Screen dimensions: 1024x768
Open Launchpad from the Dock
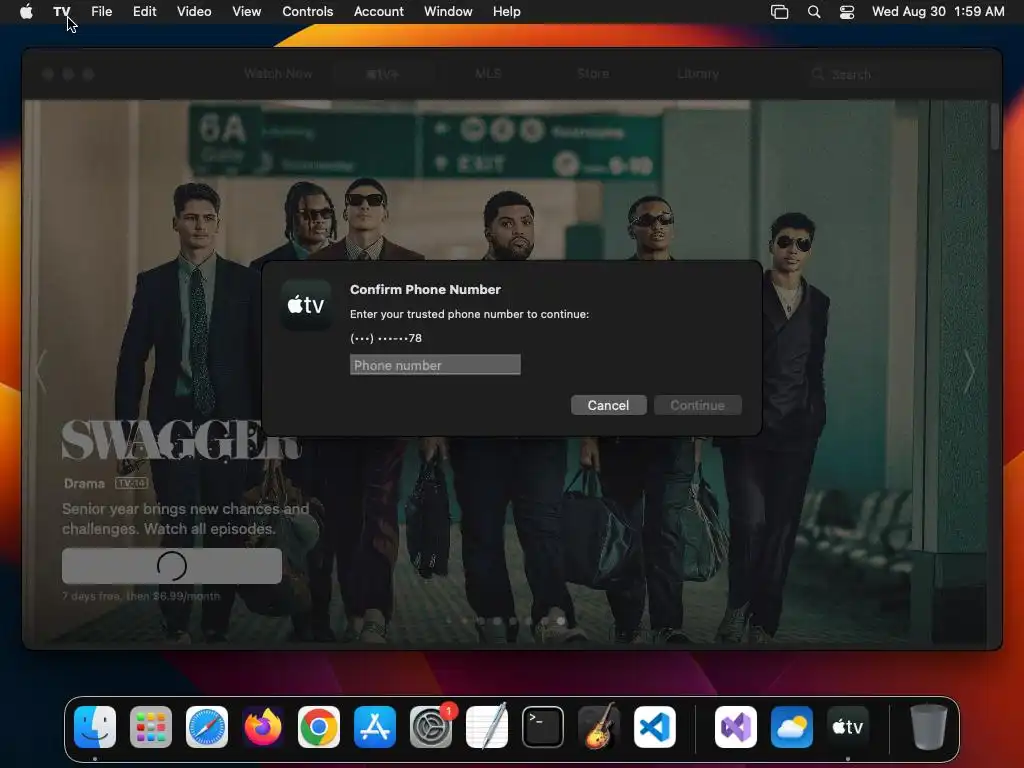coord(151,727)
